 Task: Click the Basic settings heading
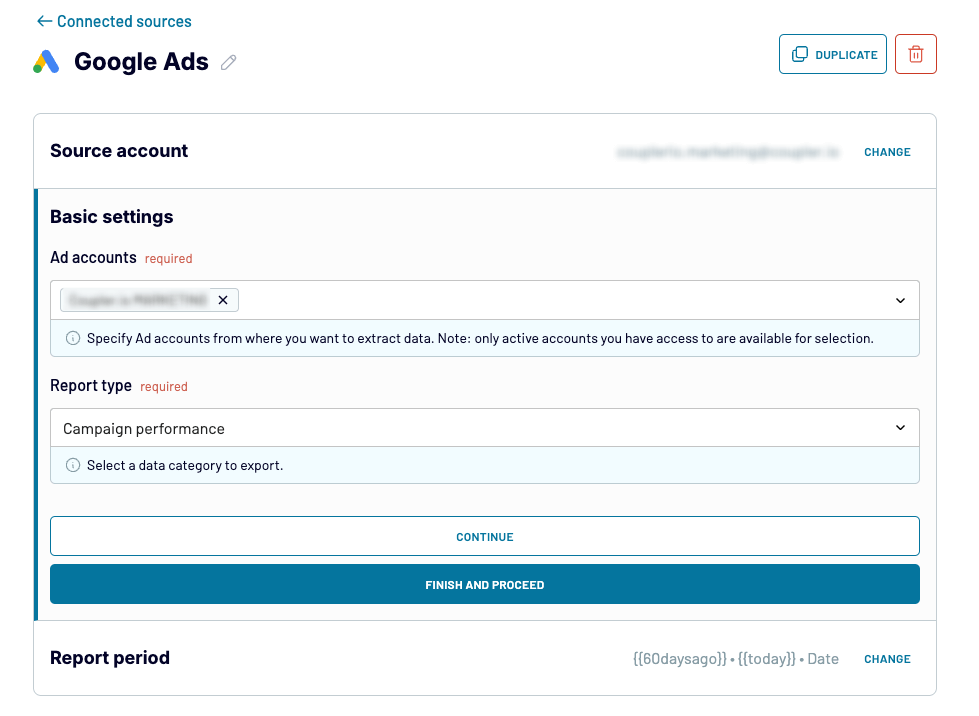pyautogui.click(x=112, y=217)
